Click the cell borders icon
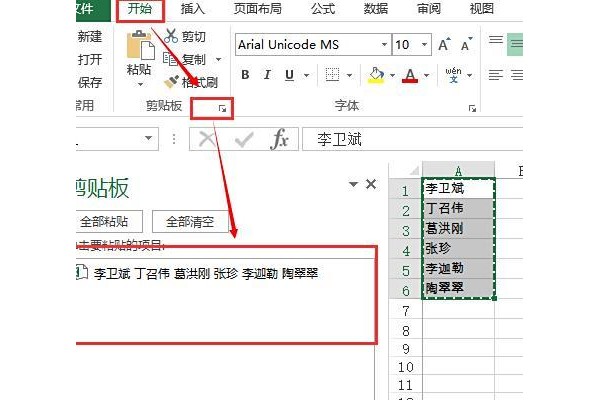The image size is (600, 400). [332, 75]
